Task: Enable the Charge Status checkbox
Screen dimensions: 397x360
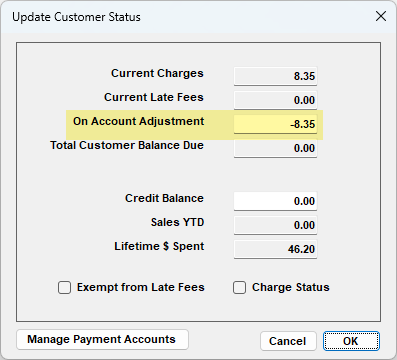Action: [239, 287]
